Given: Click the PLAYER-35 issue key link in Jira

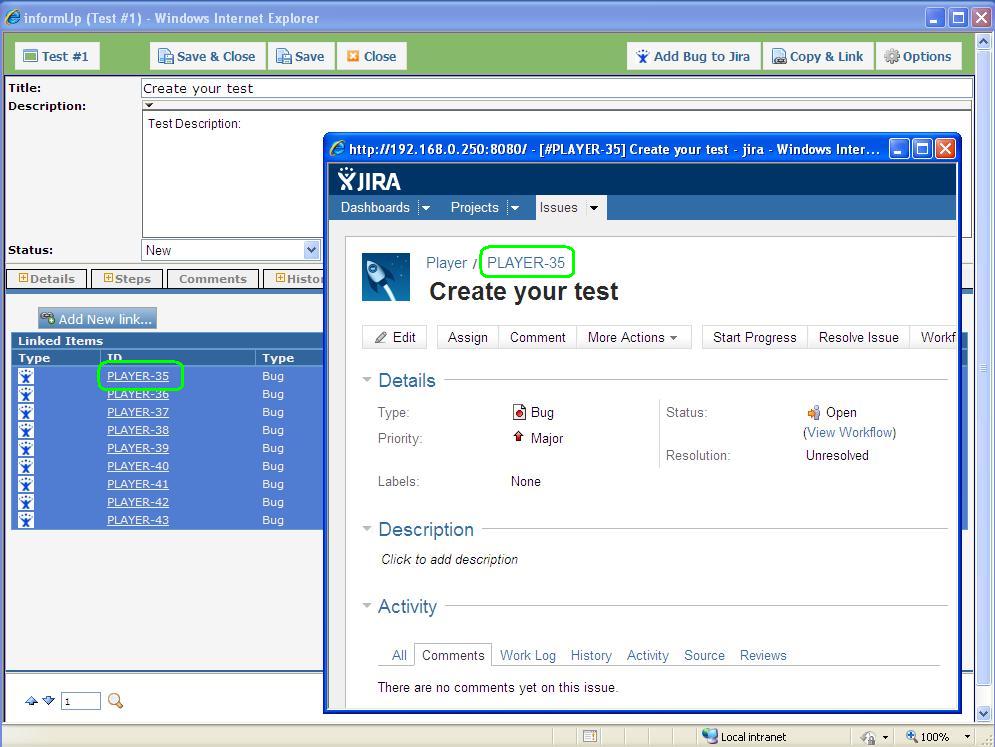Looking at the screenshot, I should point(526,263).
